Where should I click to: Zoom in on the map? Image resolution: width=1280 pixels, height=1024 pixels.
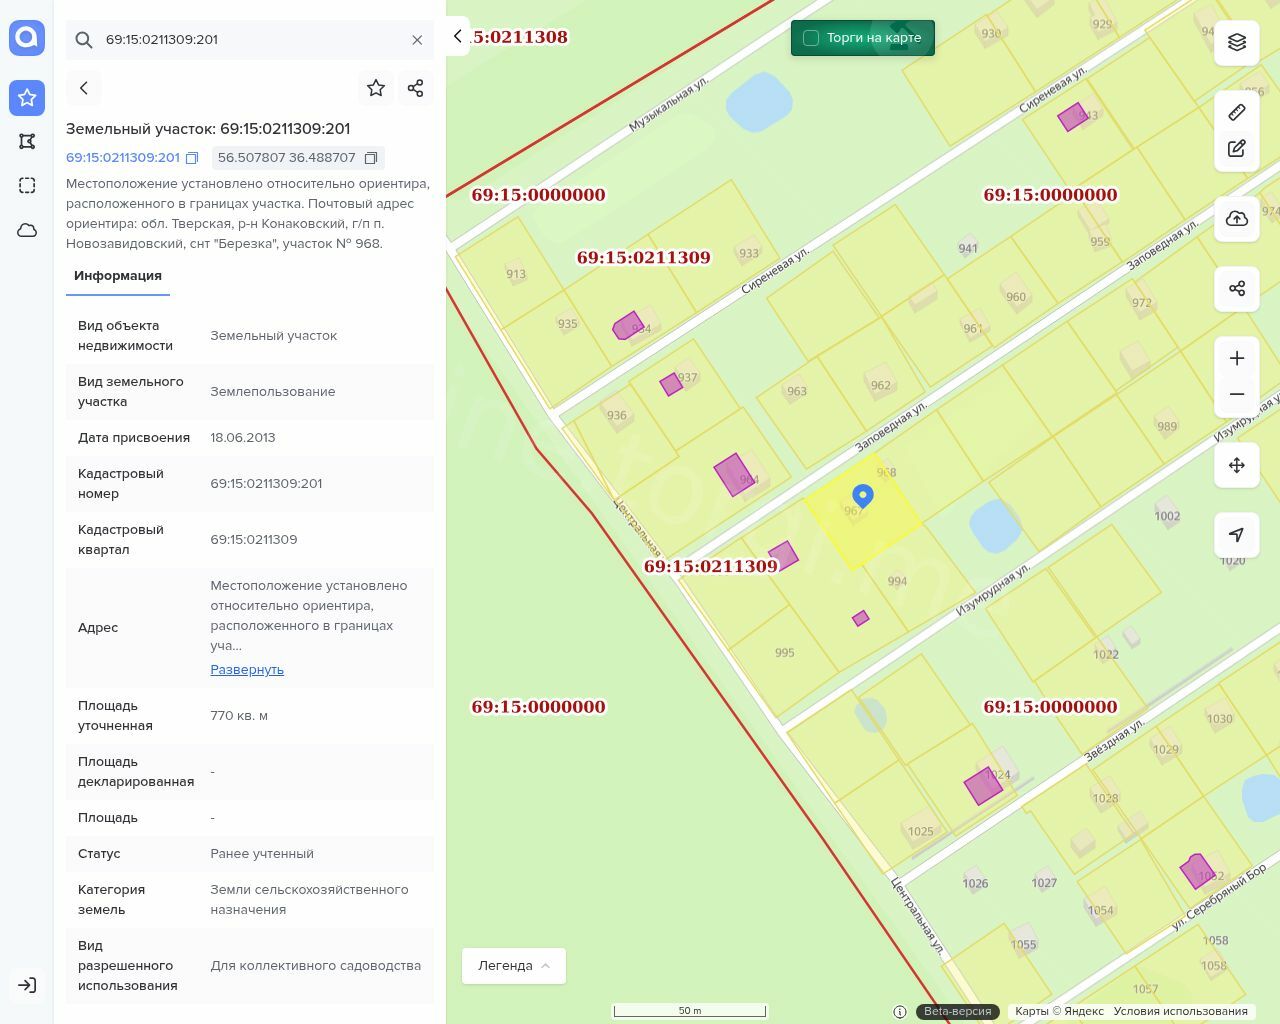click(1237, 358)
